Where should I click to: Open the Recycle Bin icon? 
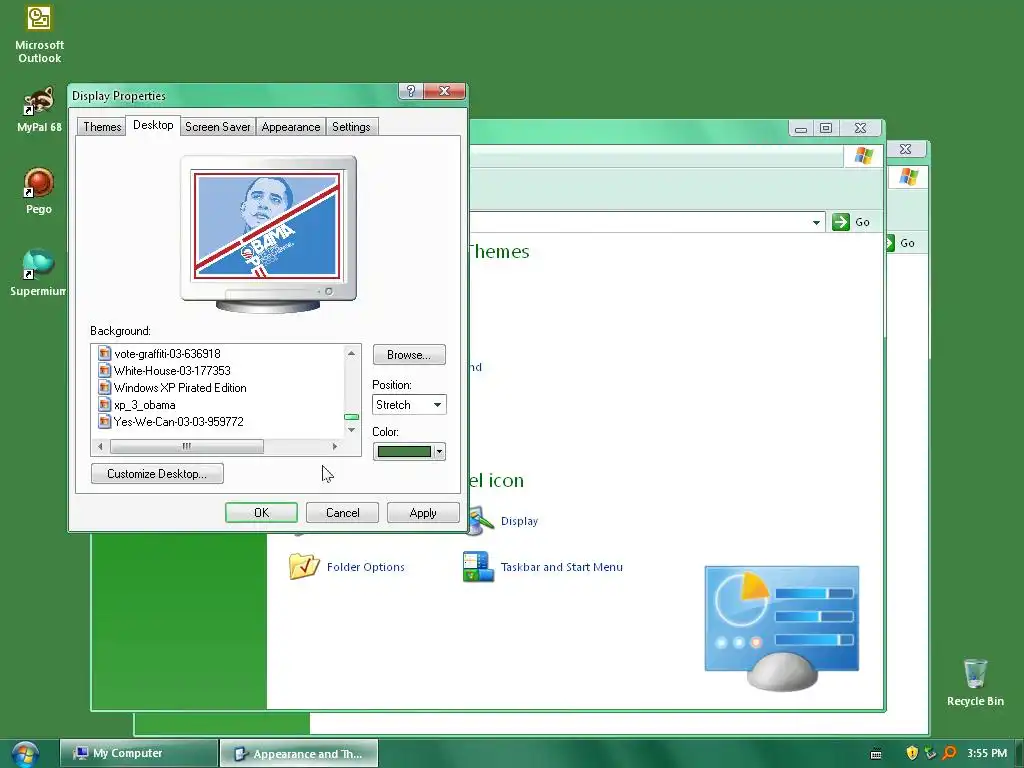tap(975, 682)
